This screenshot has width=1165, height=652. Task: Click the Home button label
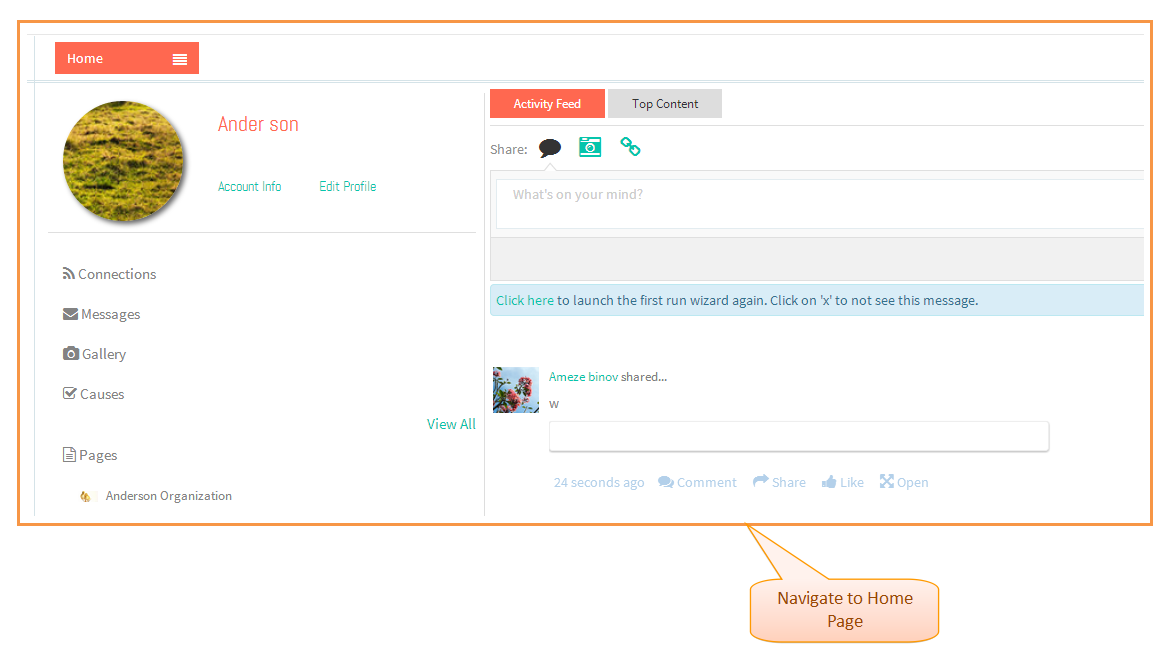tap(85, 59)
